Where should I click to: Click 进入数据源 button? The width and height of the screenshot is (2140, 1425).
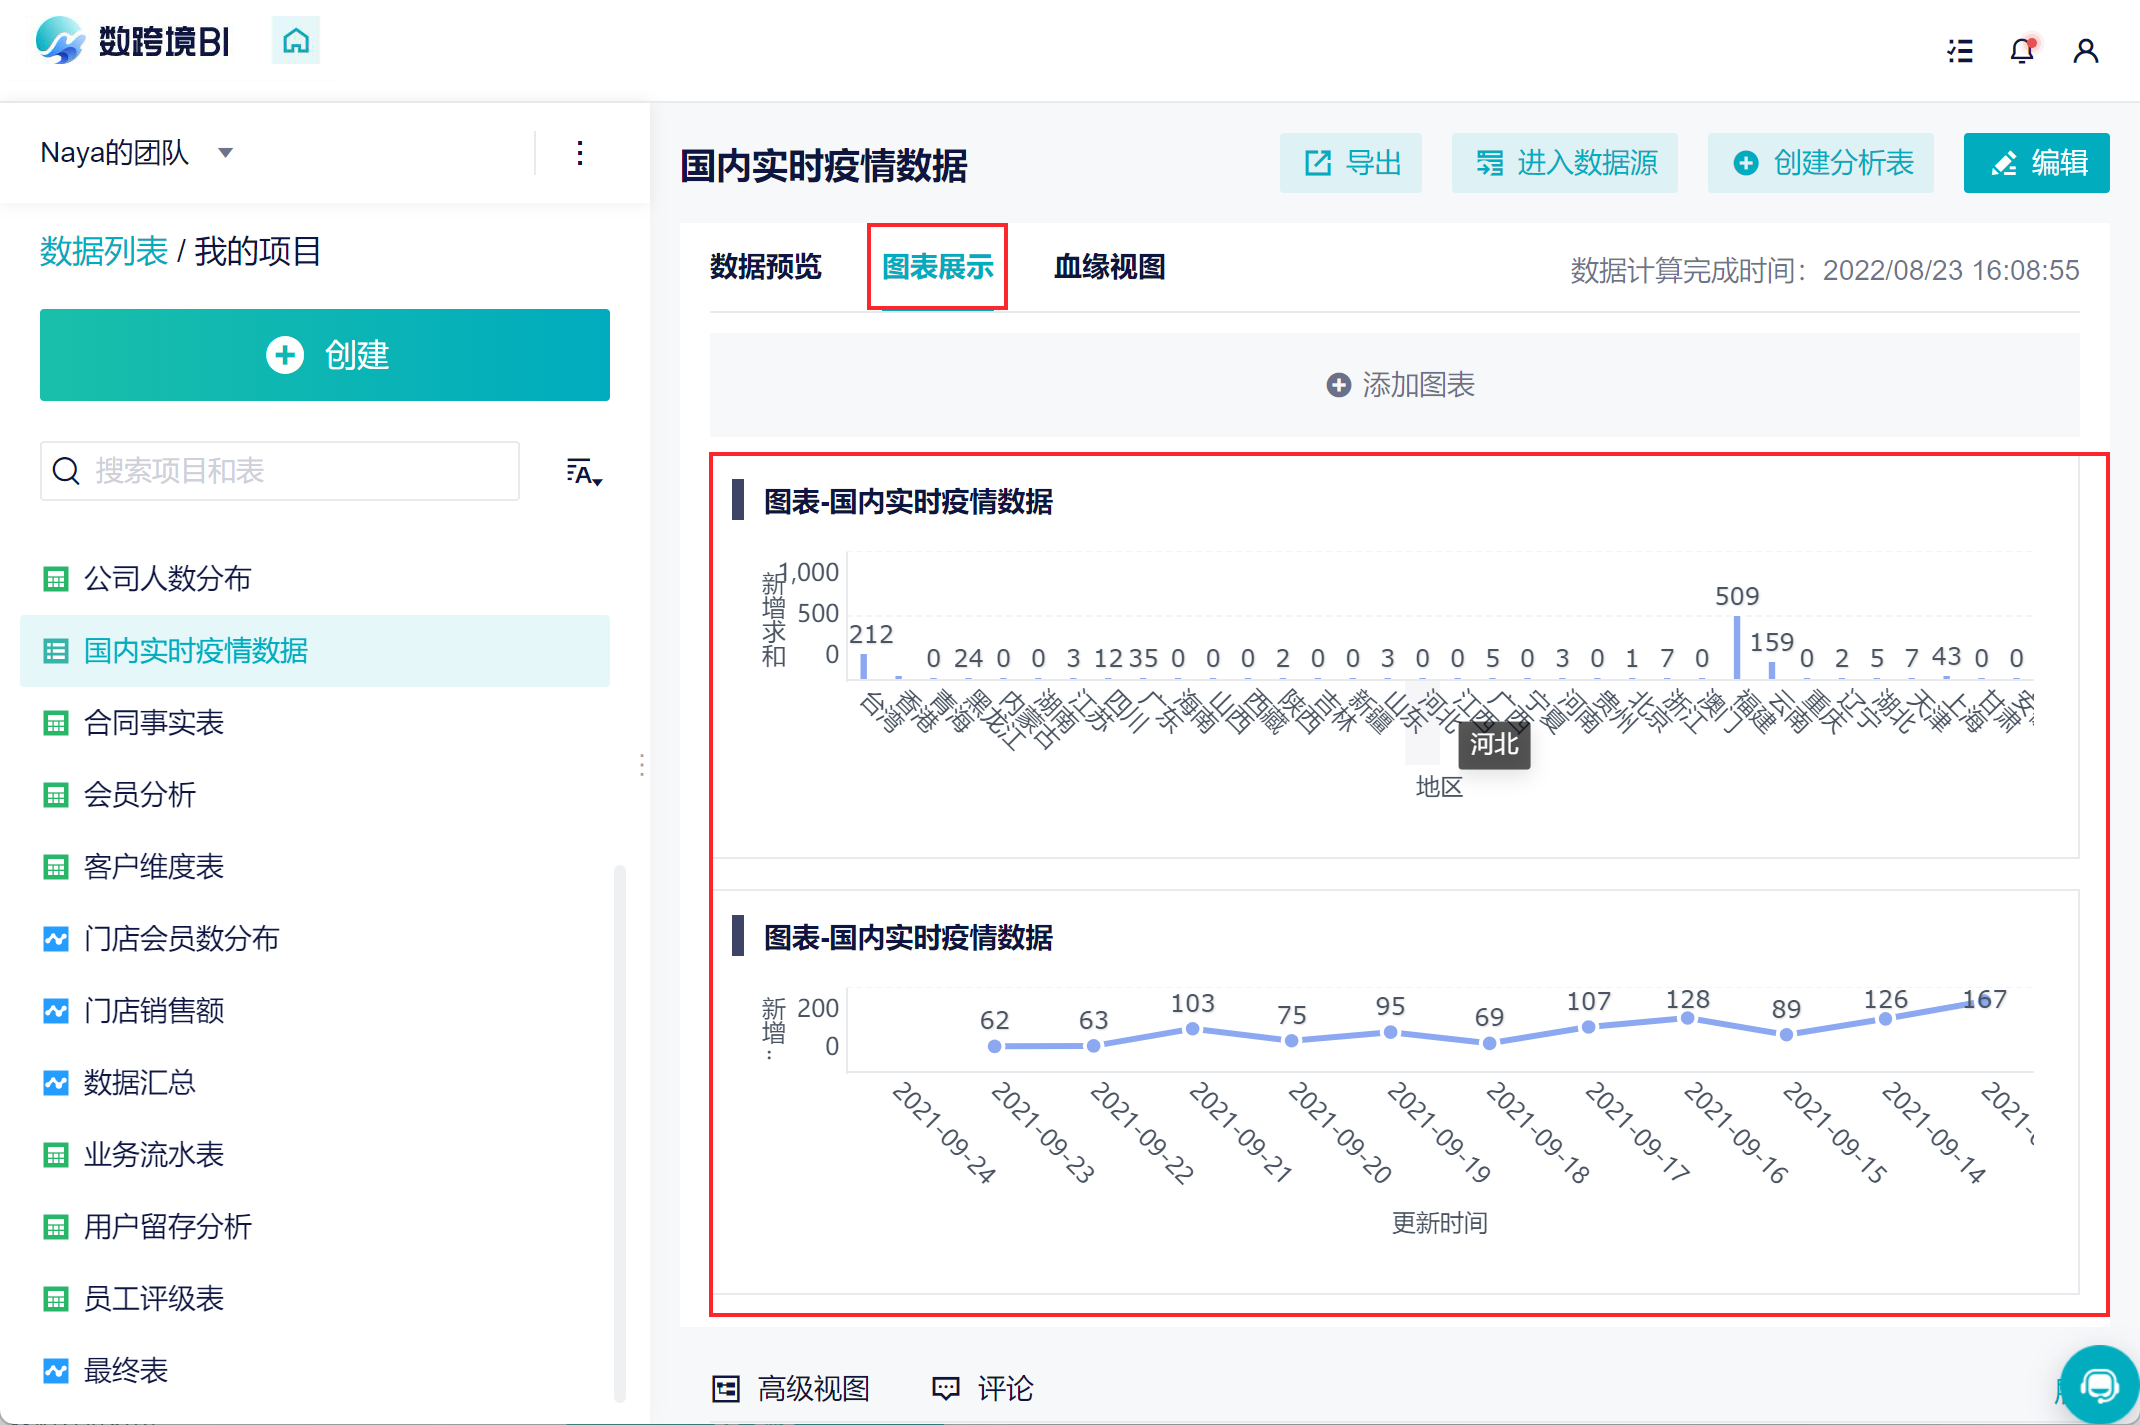point(1565,163)
